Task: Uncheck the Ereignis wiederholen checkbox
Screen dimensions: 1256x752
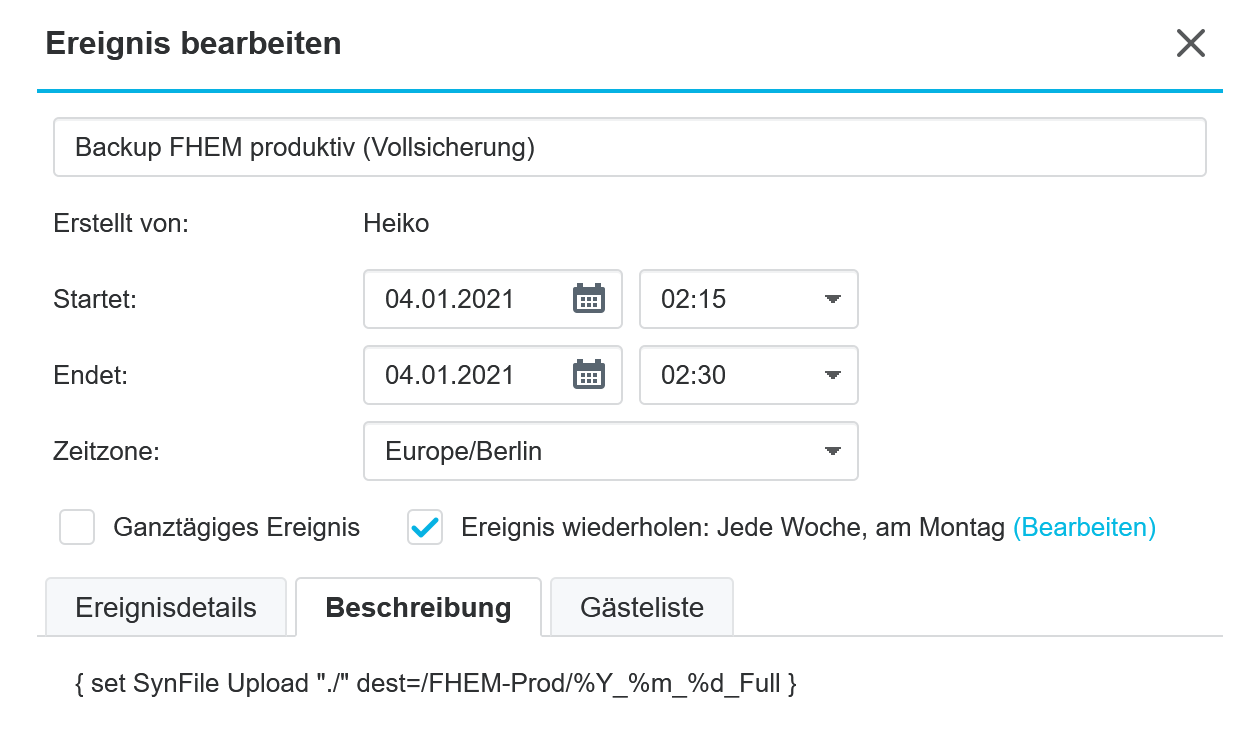Action: coord(425,527)
